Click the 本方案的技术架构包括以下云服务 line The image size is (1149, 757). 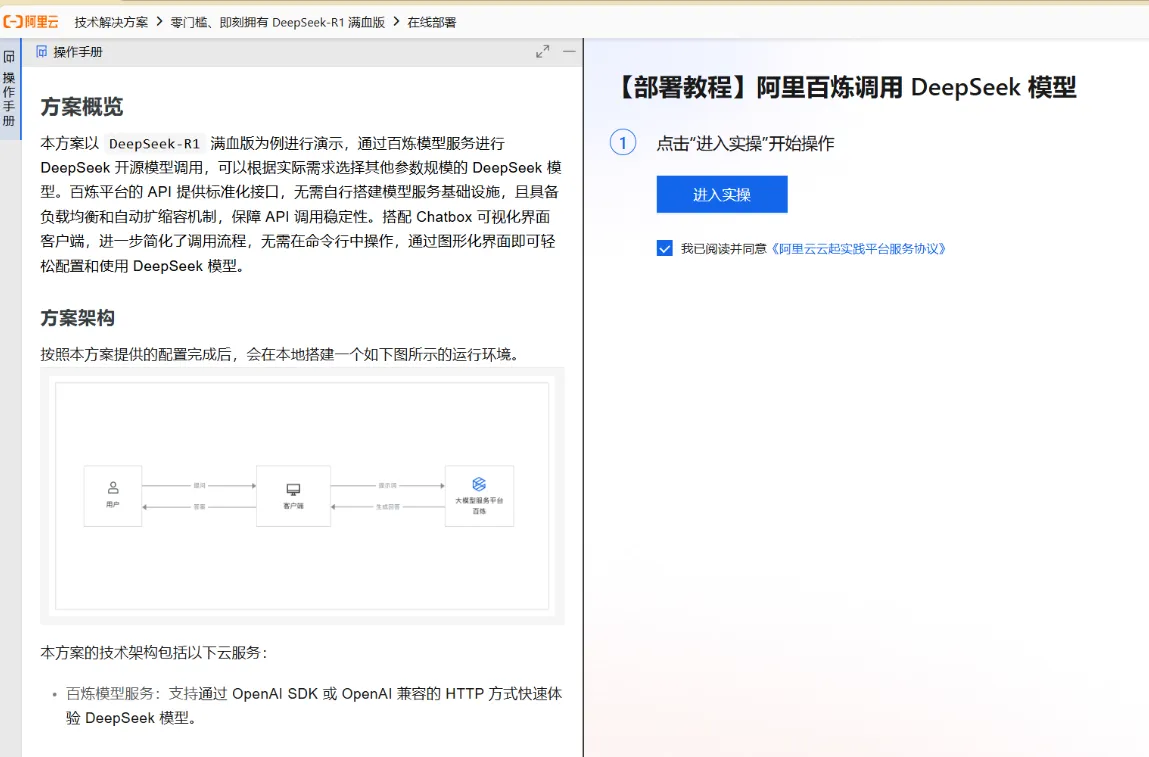click(x=155, y=652)
